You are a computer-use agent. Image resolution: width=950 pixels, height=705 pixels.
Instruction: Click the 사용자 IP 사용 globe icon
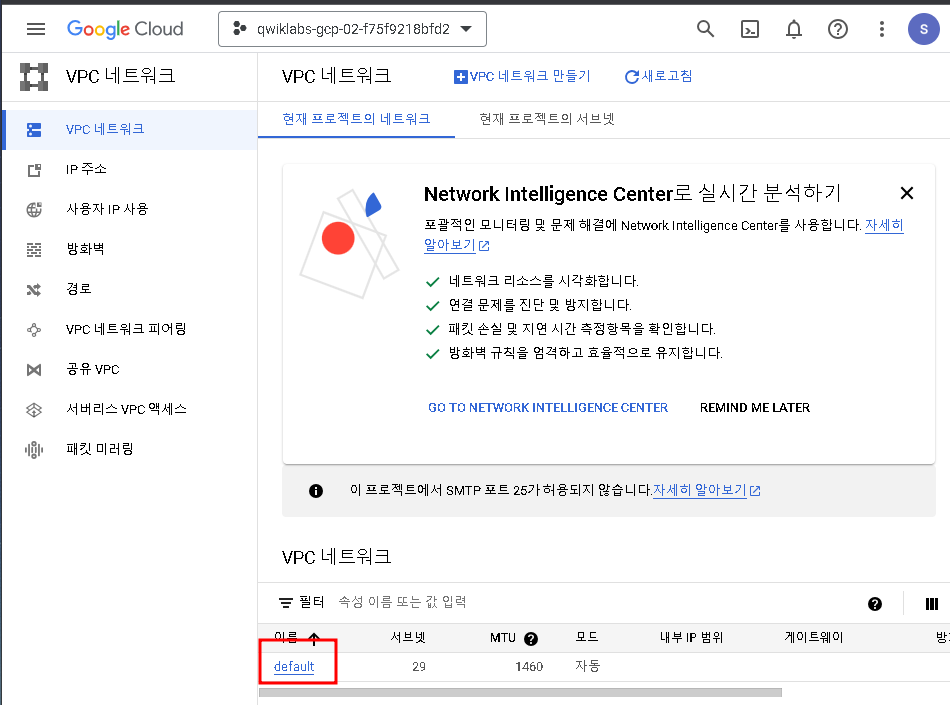point(34,210)
